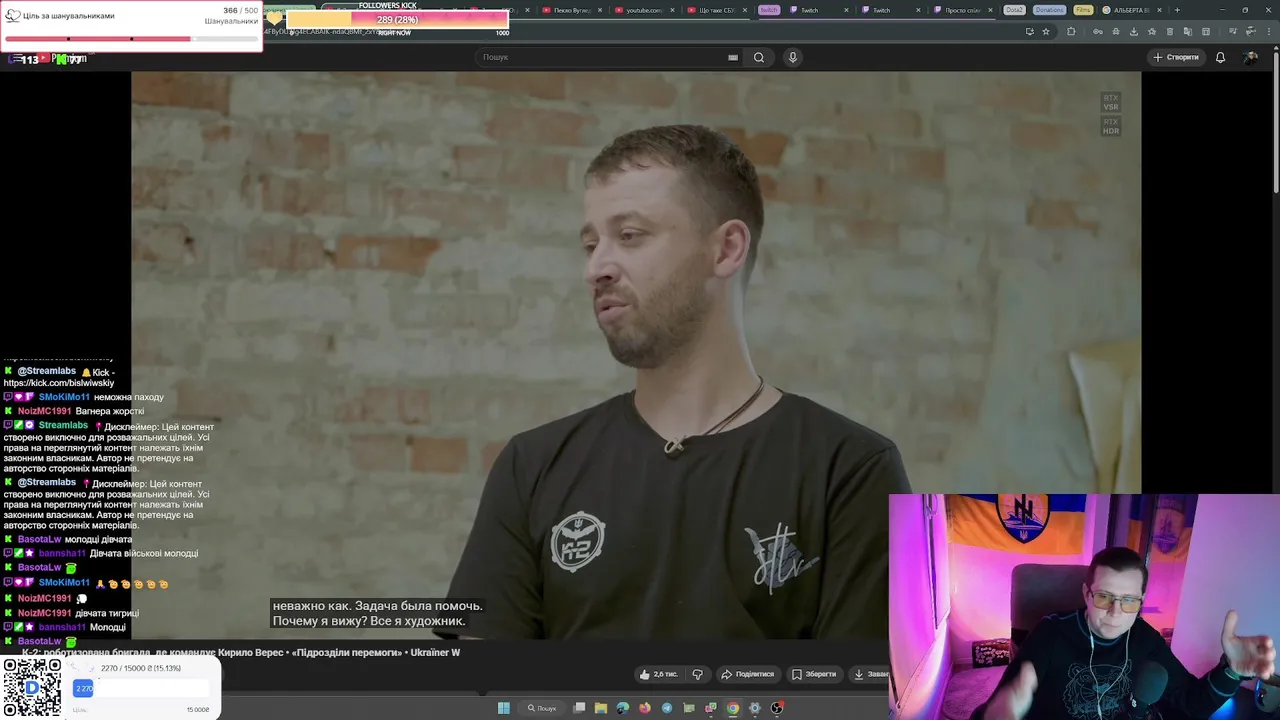Viewport: 1280px width, 720px height.
Task: Click the install app icon in address bar
Action: (x=1030, y=31)
